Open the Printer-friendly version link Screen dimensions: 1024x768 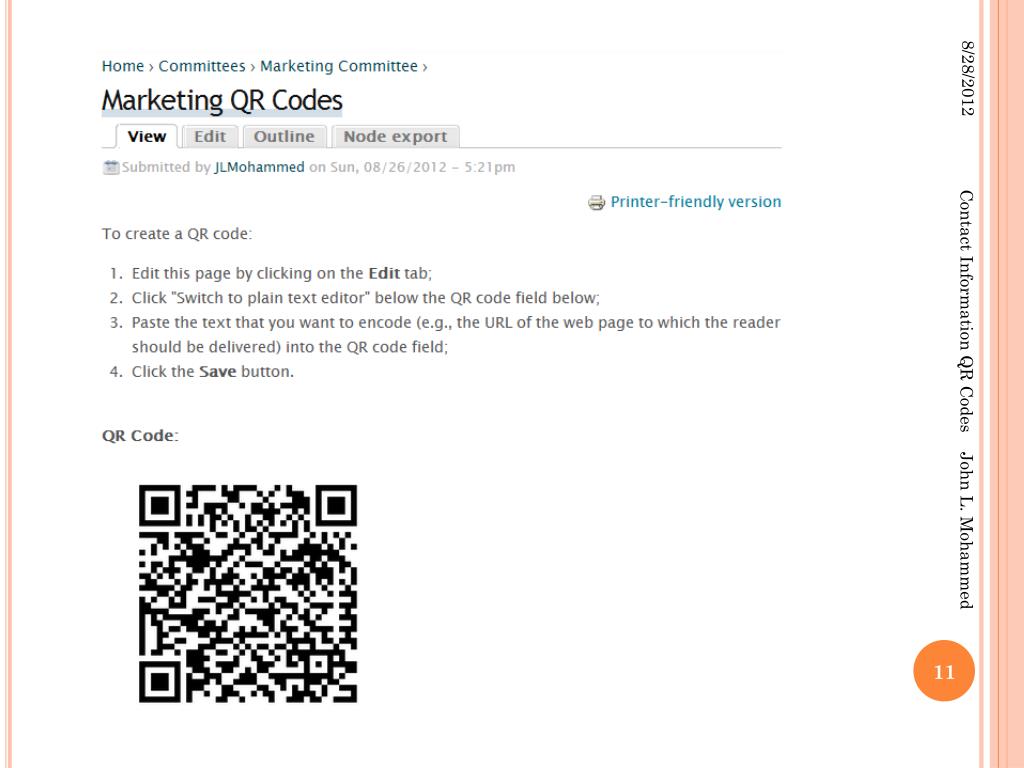(696, 202)
